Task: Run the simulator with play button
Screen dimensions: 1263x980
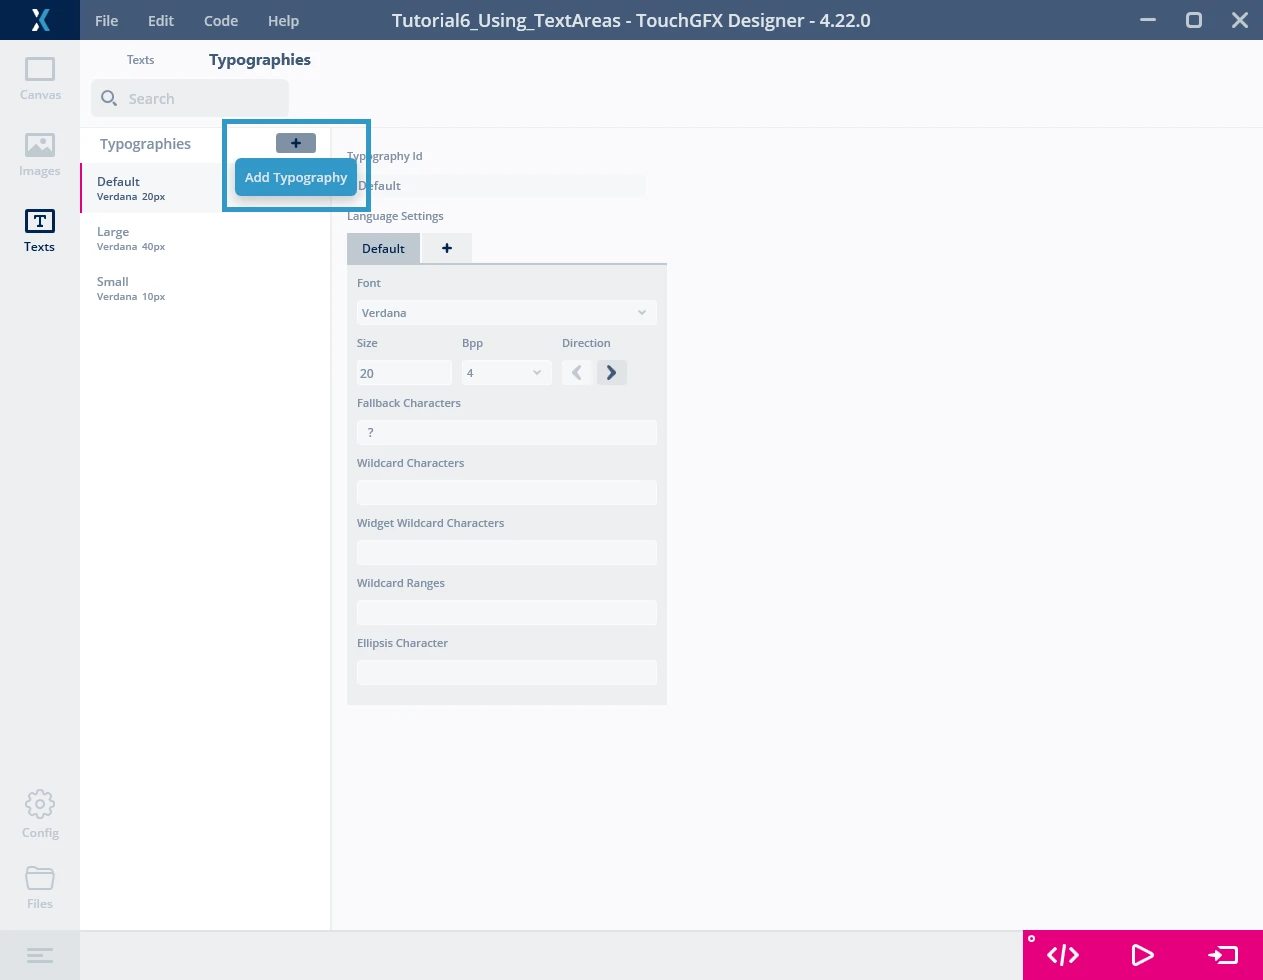Action: pos(1142,955)
